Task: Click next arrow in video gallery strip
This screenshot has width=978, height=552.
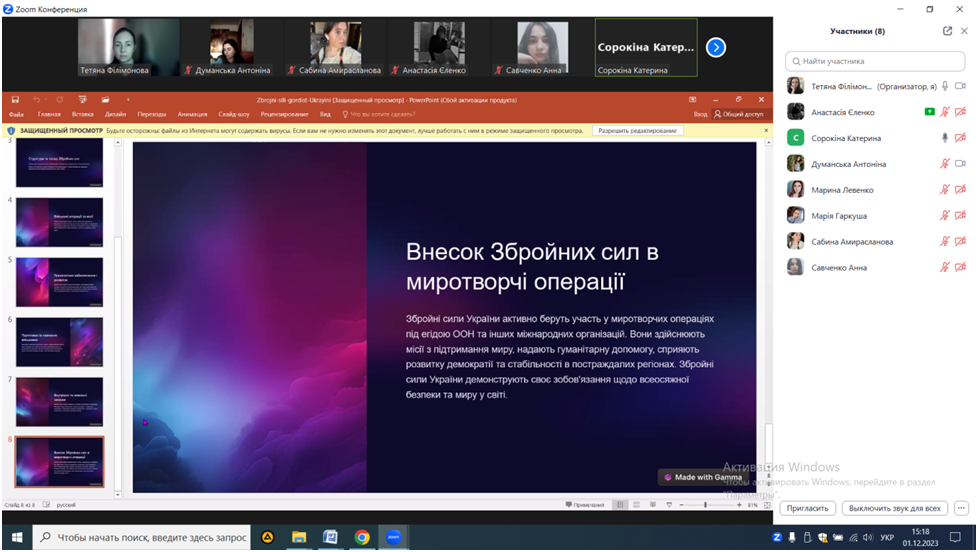Action: pyautogui.click(x=716, y=47)
